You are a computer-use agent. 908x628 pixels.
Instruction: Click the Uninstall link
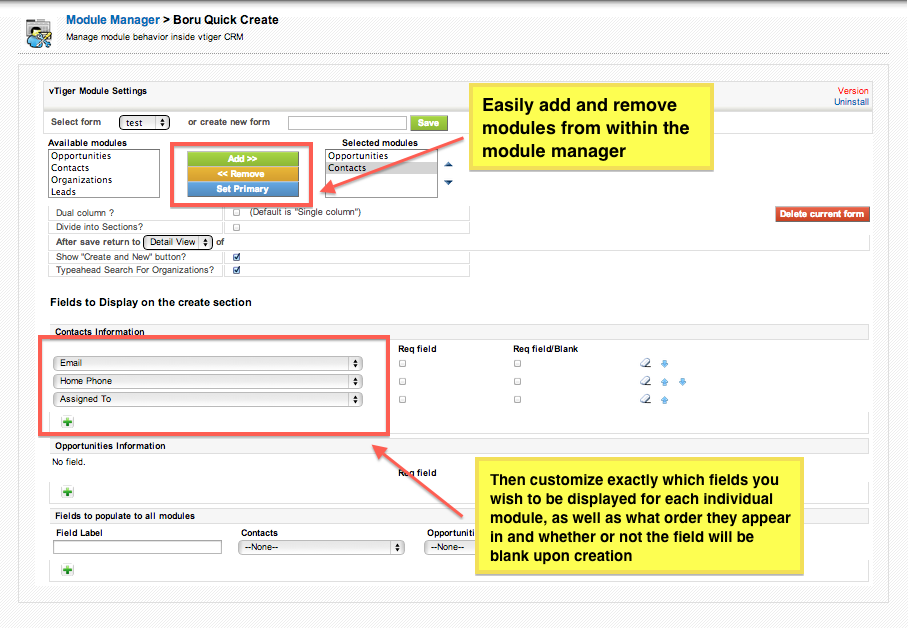(x=851, y=102)
